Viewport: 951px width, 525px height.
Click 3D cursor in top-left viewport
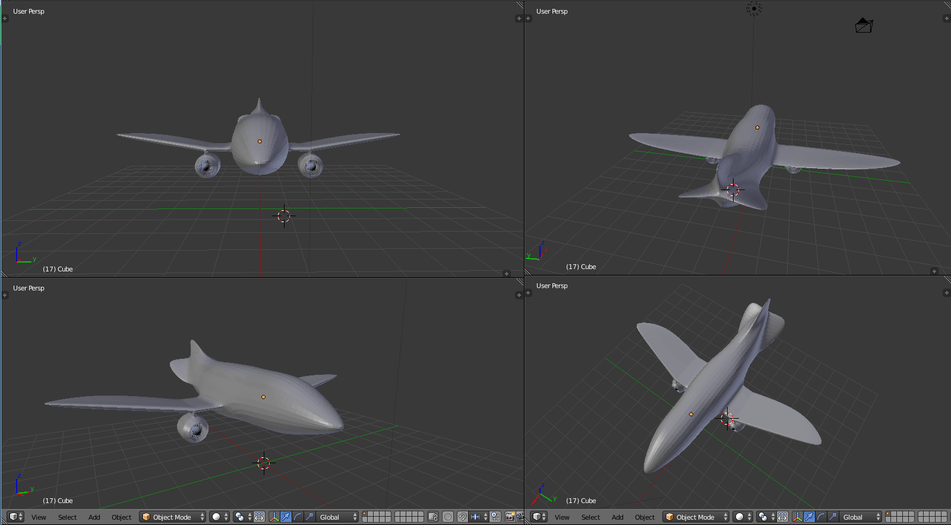(x=283, y=216)
